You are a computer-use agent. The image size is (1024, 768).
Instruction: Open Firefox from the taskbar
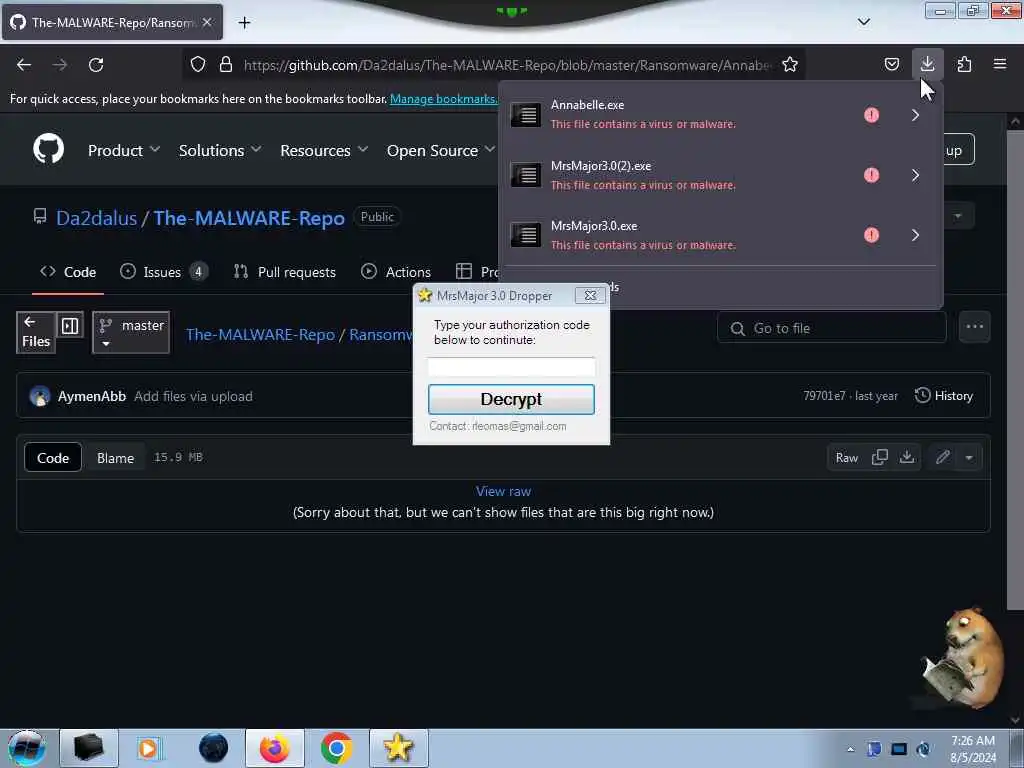(x=275, y=748)
